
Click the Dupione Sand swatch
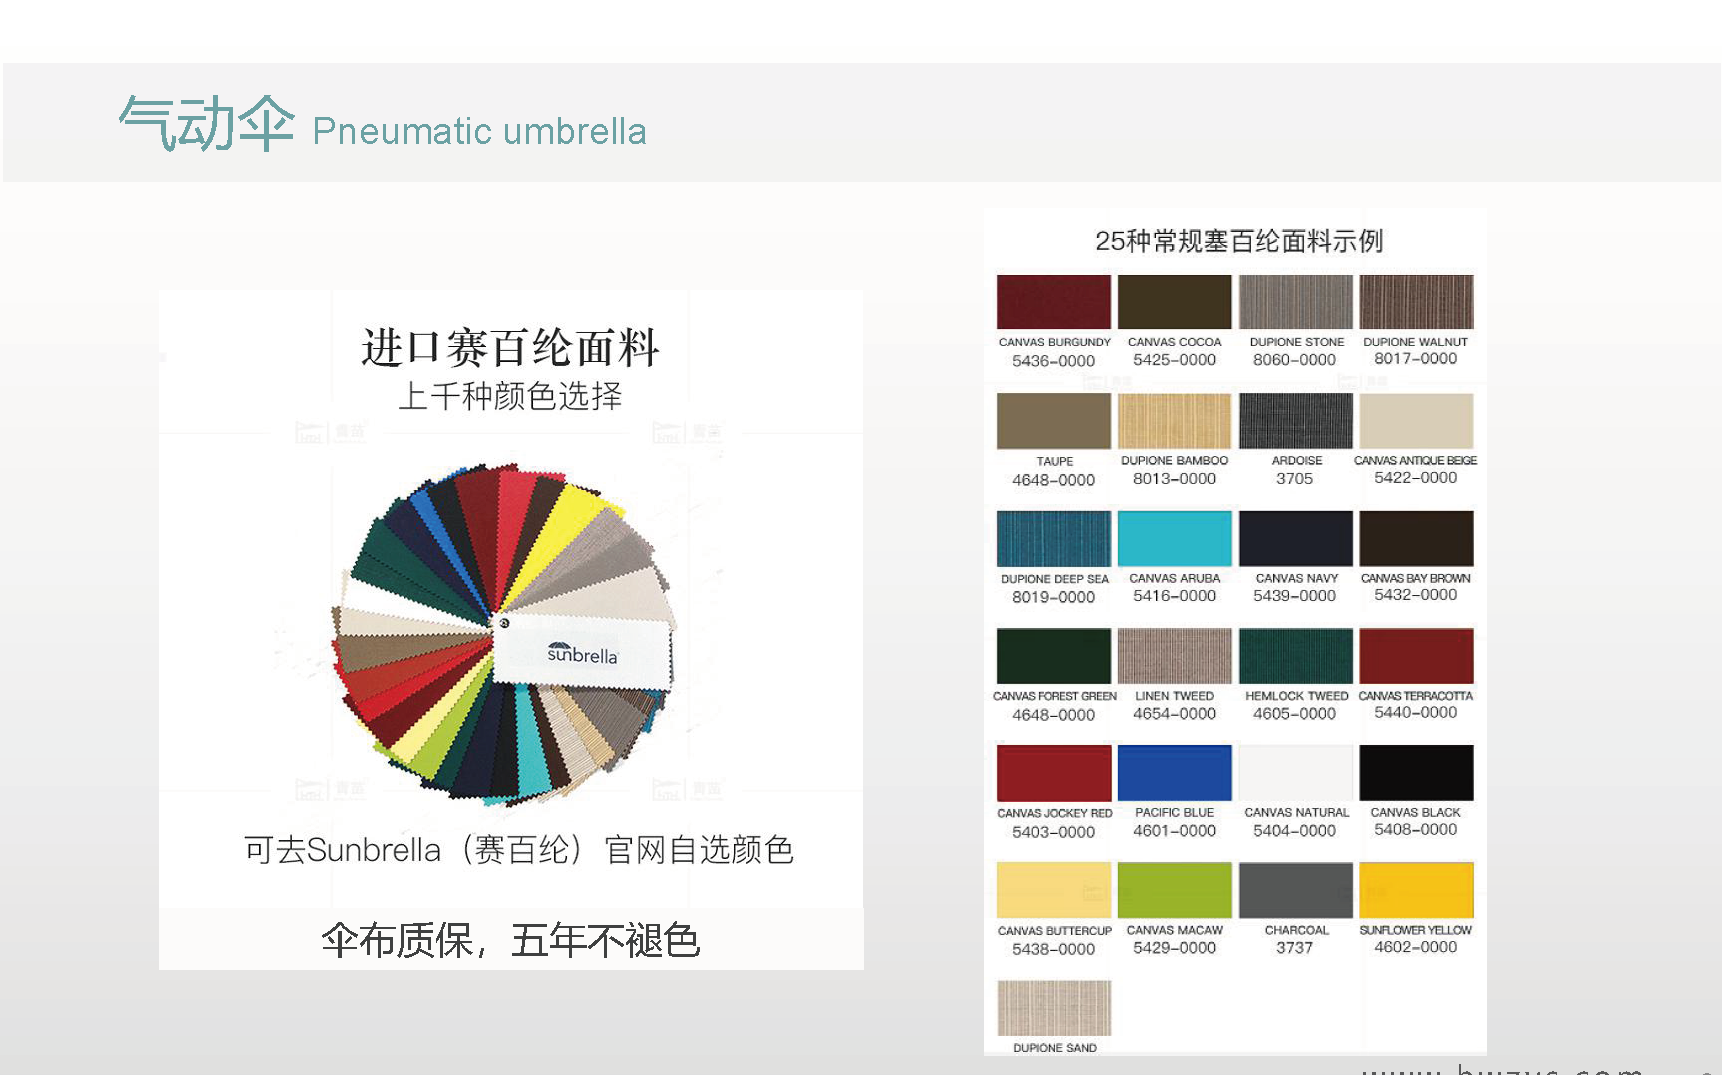(1053, 1008)
